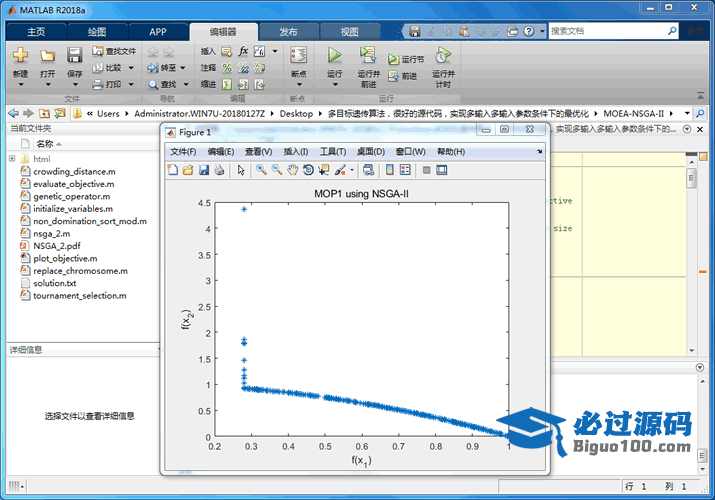Viewport: 715px width, 500px height.
Task: Select solution.txt file
Action: (55, 283)
